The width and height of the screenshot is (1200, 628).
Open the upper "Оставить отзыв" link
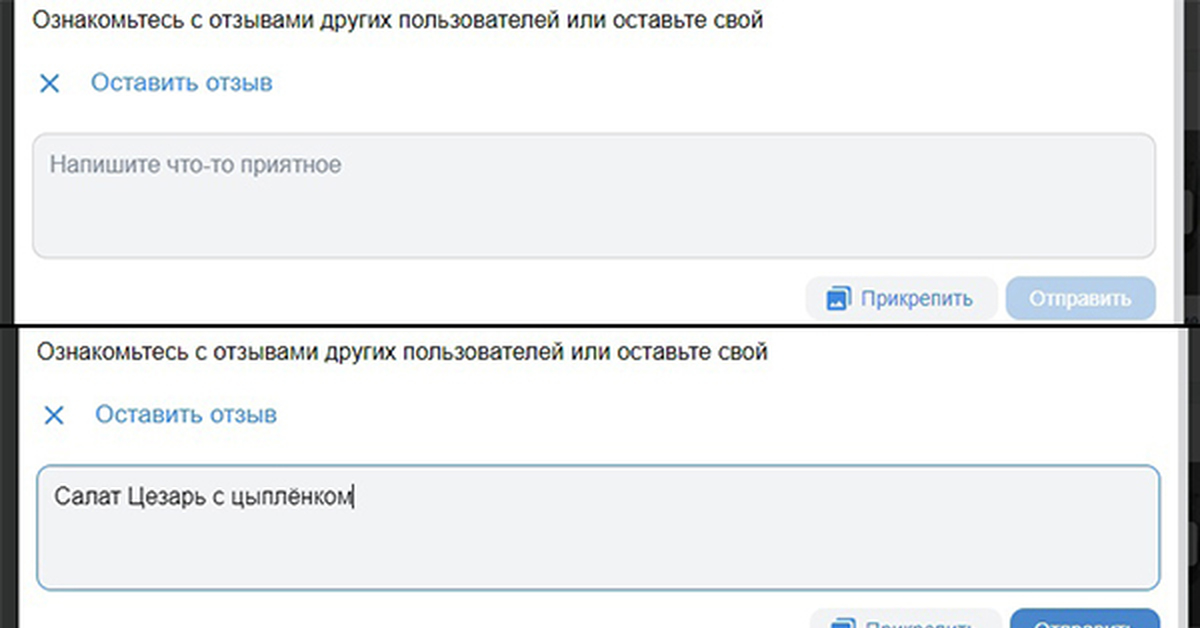pos(181,83)
